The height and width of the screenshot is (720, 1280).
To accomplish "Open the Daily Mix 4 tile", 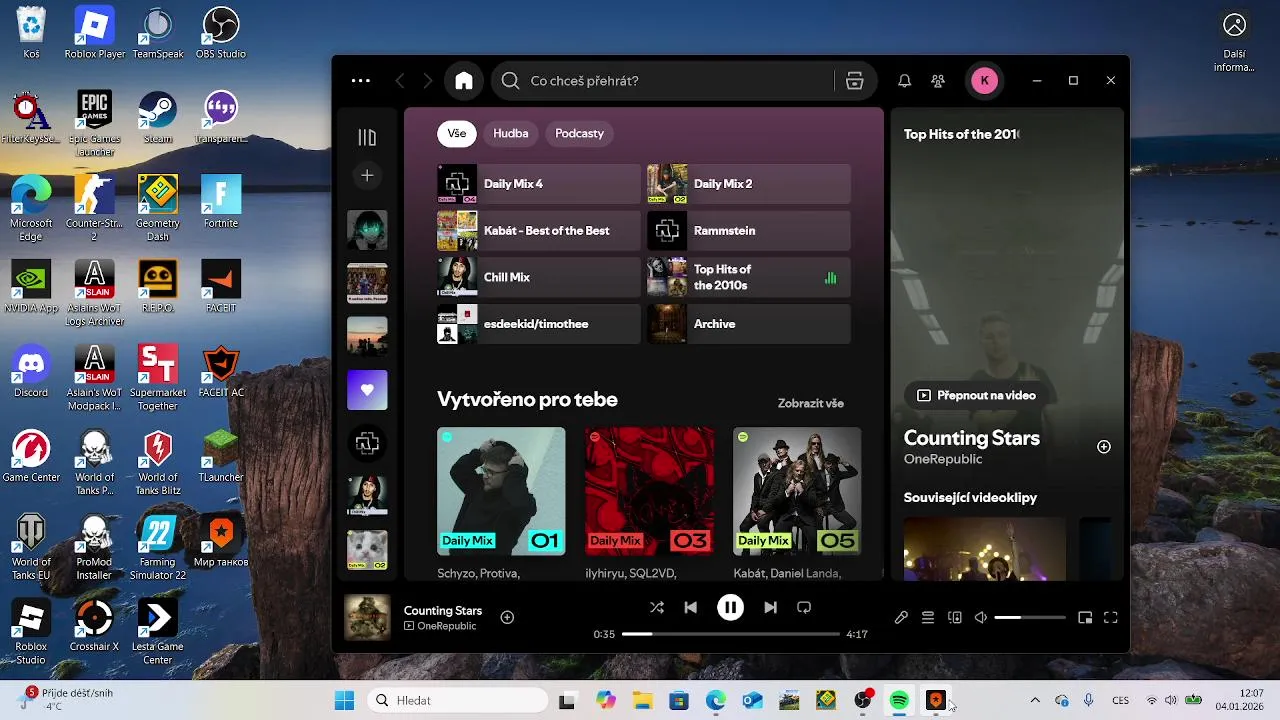I will click(x=538, y=184).
